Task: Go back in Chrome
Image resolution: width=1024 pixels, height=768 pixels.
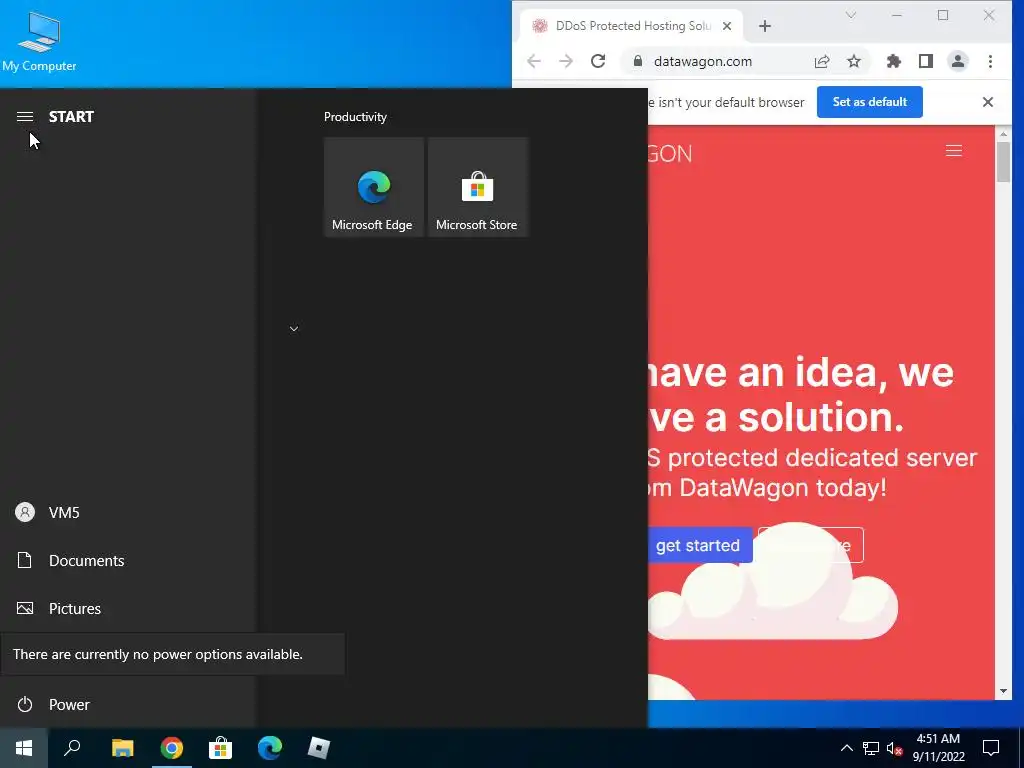Action: 534,61
